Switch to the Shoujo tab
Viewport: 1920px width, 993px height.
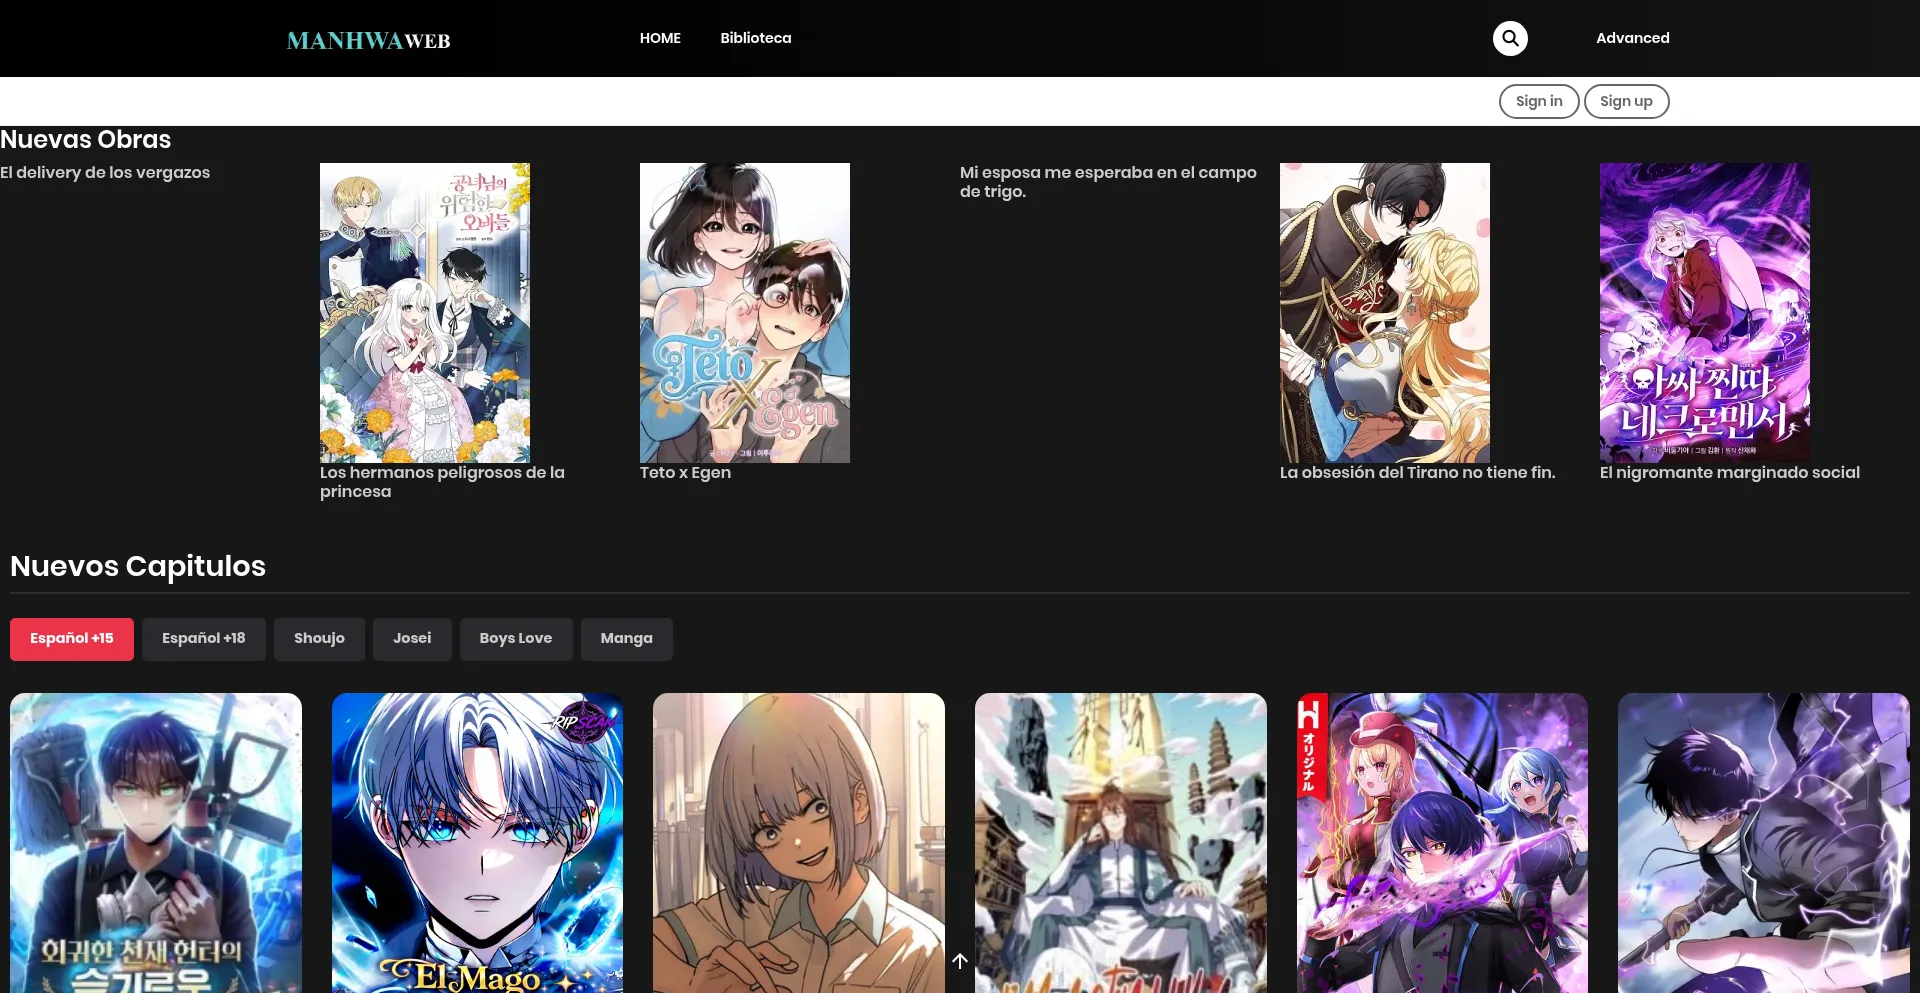(319, 639)
